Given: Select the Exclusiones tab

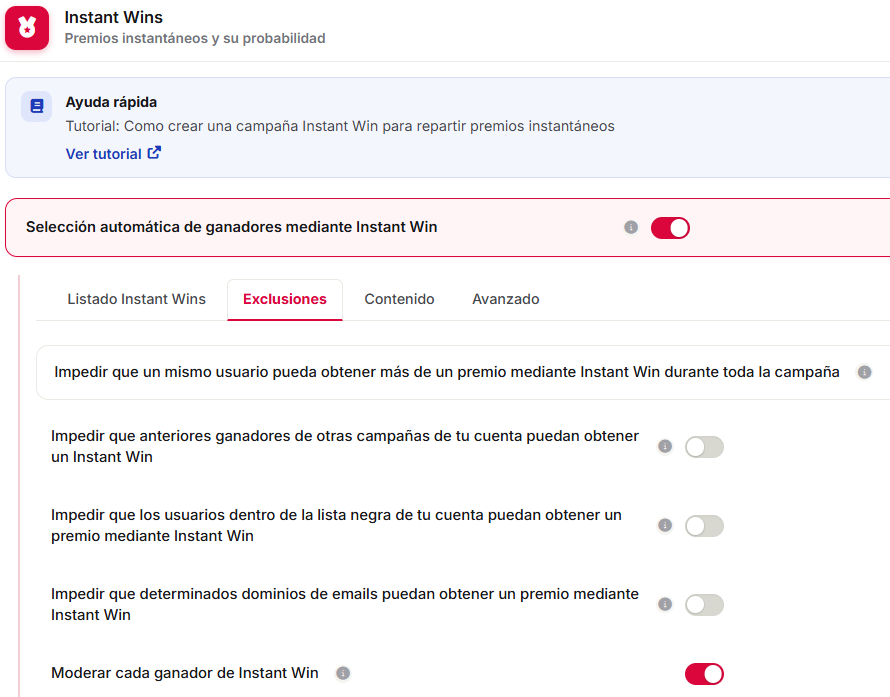Looking at the screenshot, I should click(x=285, y=300).
